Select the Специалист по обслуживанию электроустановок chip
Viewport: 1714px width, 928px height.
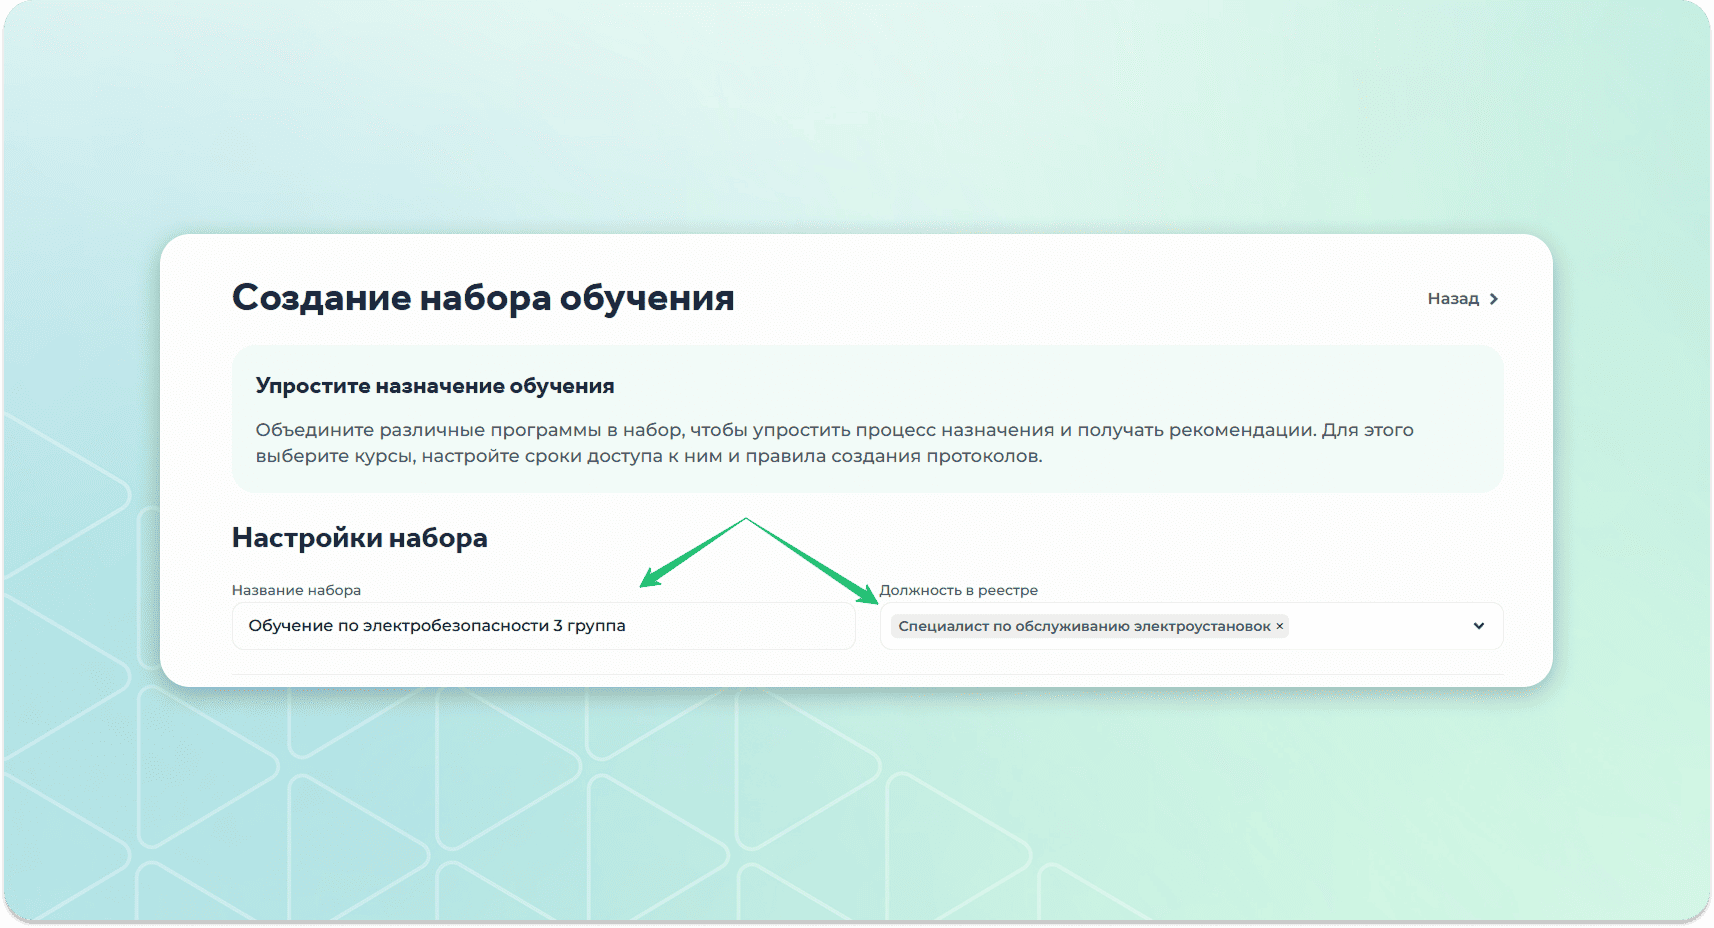point(1084,626)
